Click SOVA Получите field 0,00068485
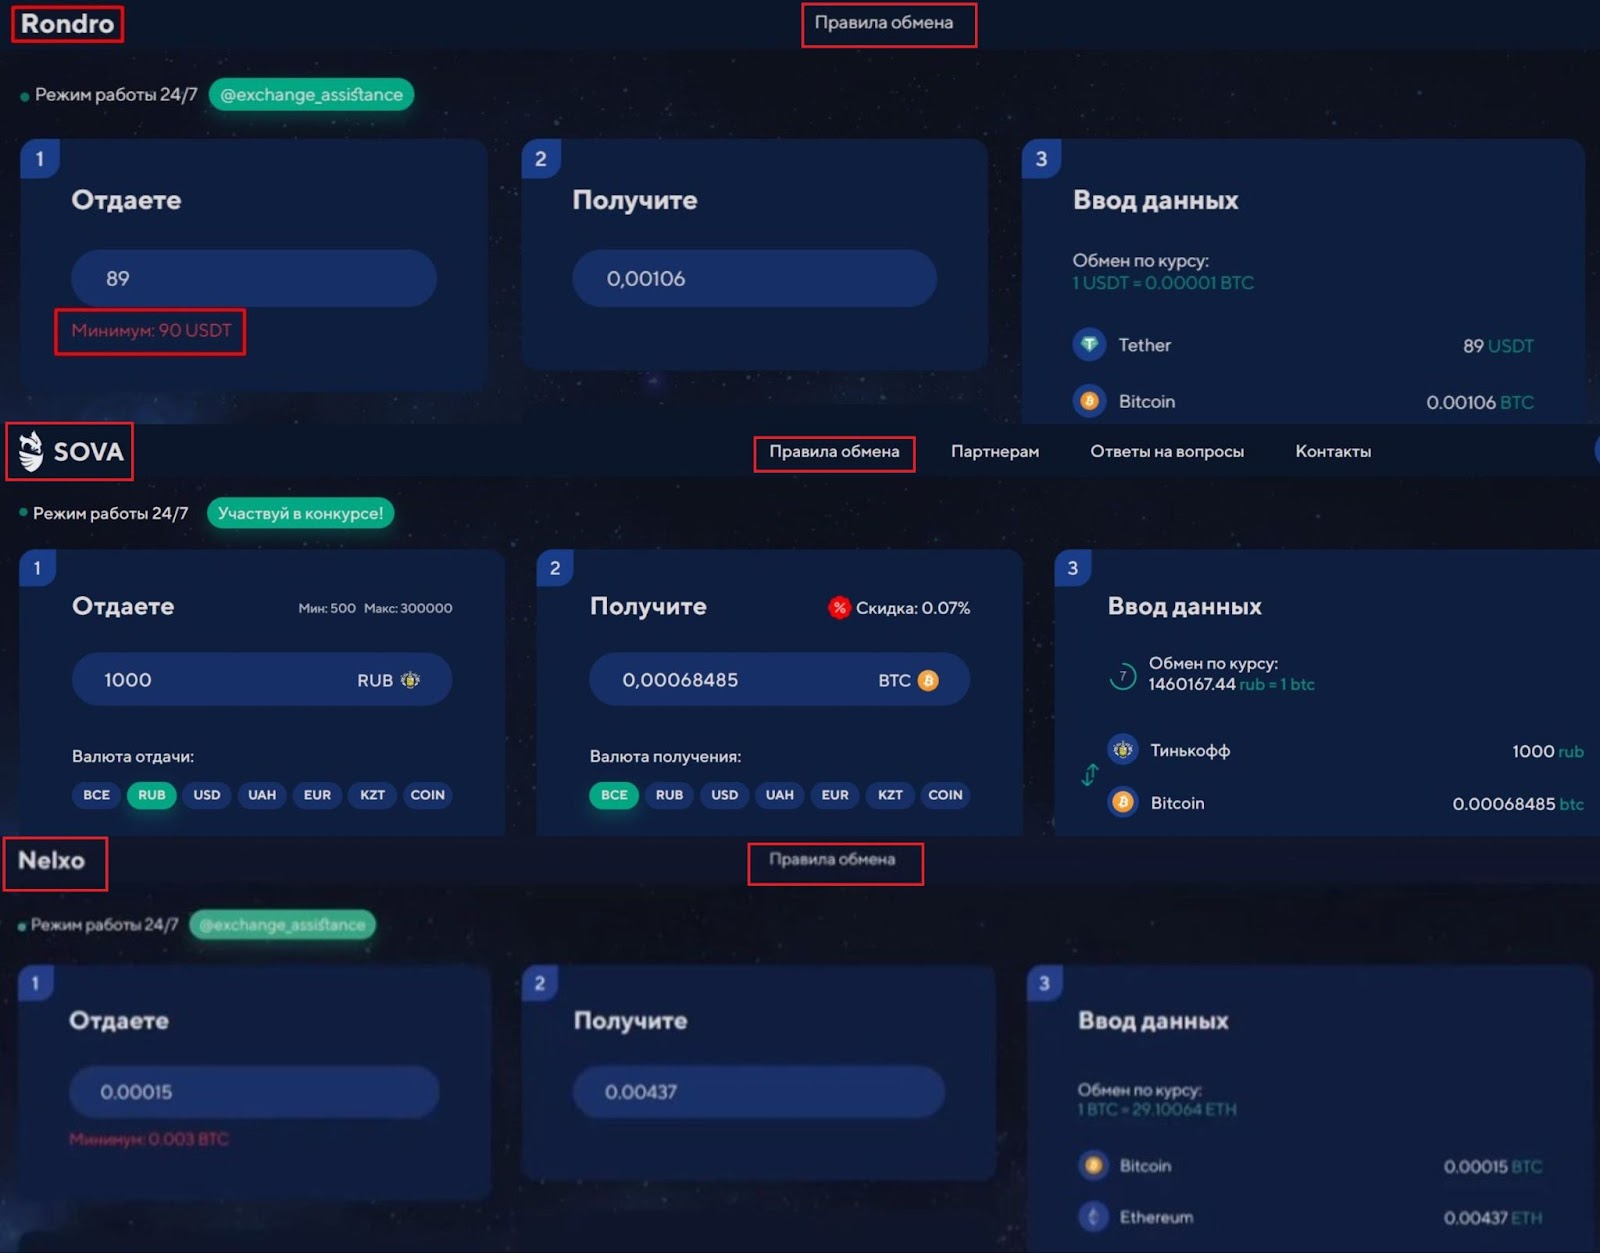The height and width of the screenshot is (1253, 1600). point(779,680)
